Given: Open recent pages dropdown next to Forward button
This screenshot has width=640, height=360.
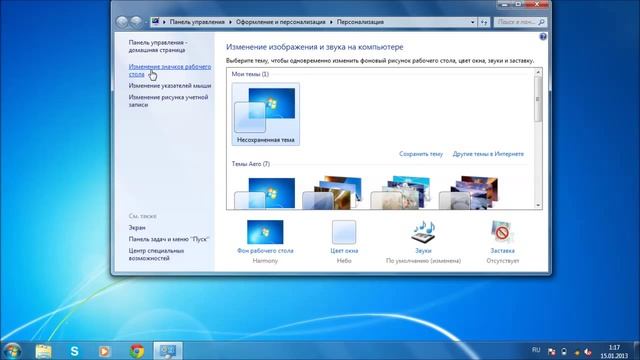Looking at the screenshot, I should [x=146, y=22].
